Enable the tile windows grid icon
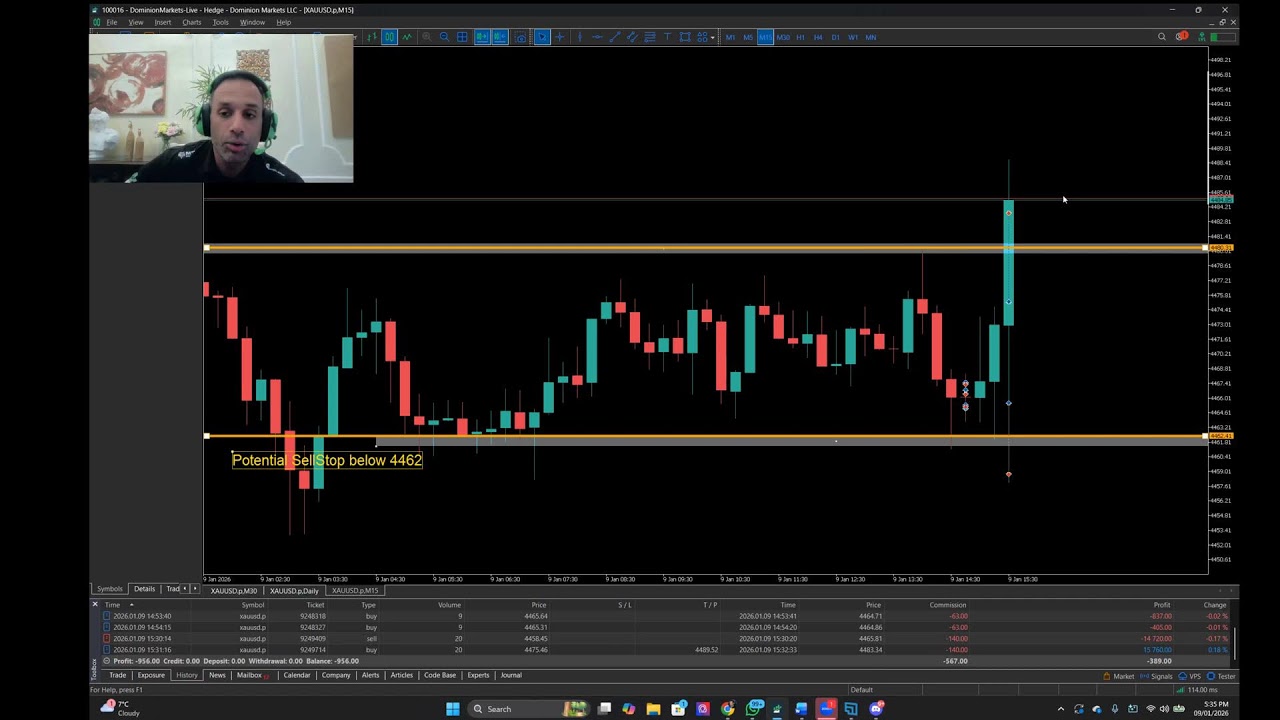1280x720 pixels. coord(461,37)
